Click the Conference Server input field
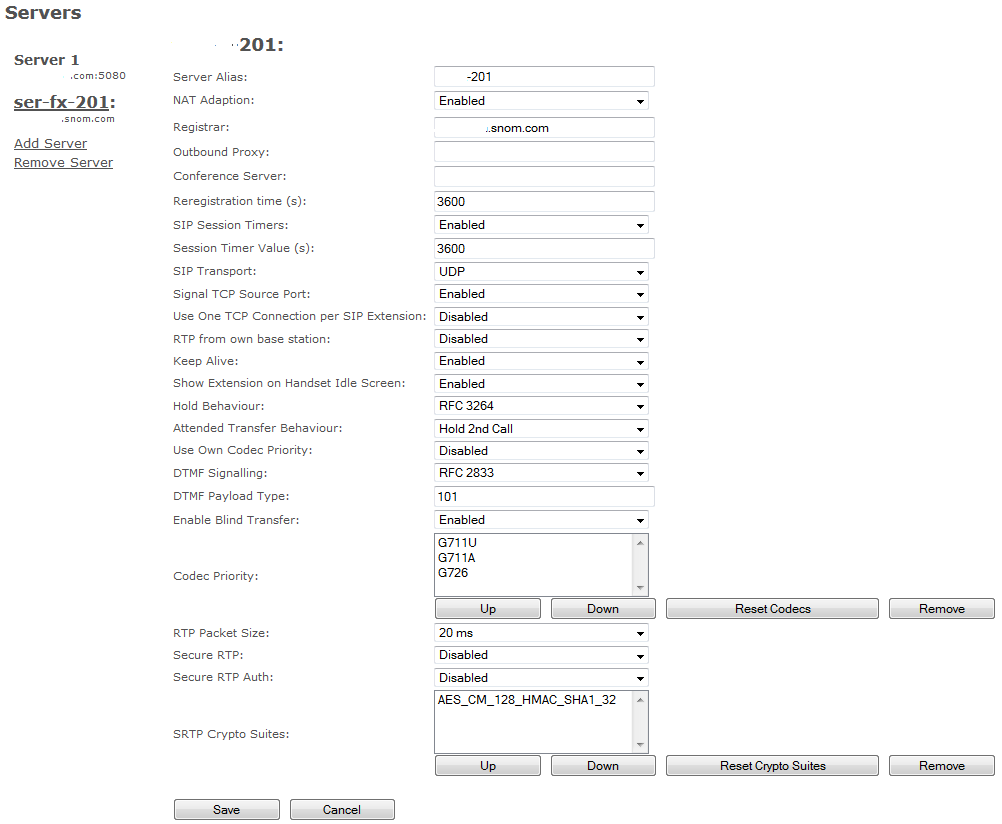The height and width of the screenshot is (824, 1002). (544, 176)
